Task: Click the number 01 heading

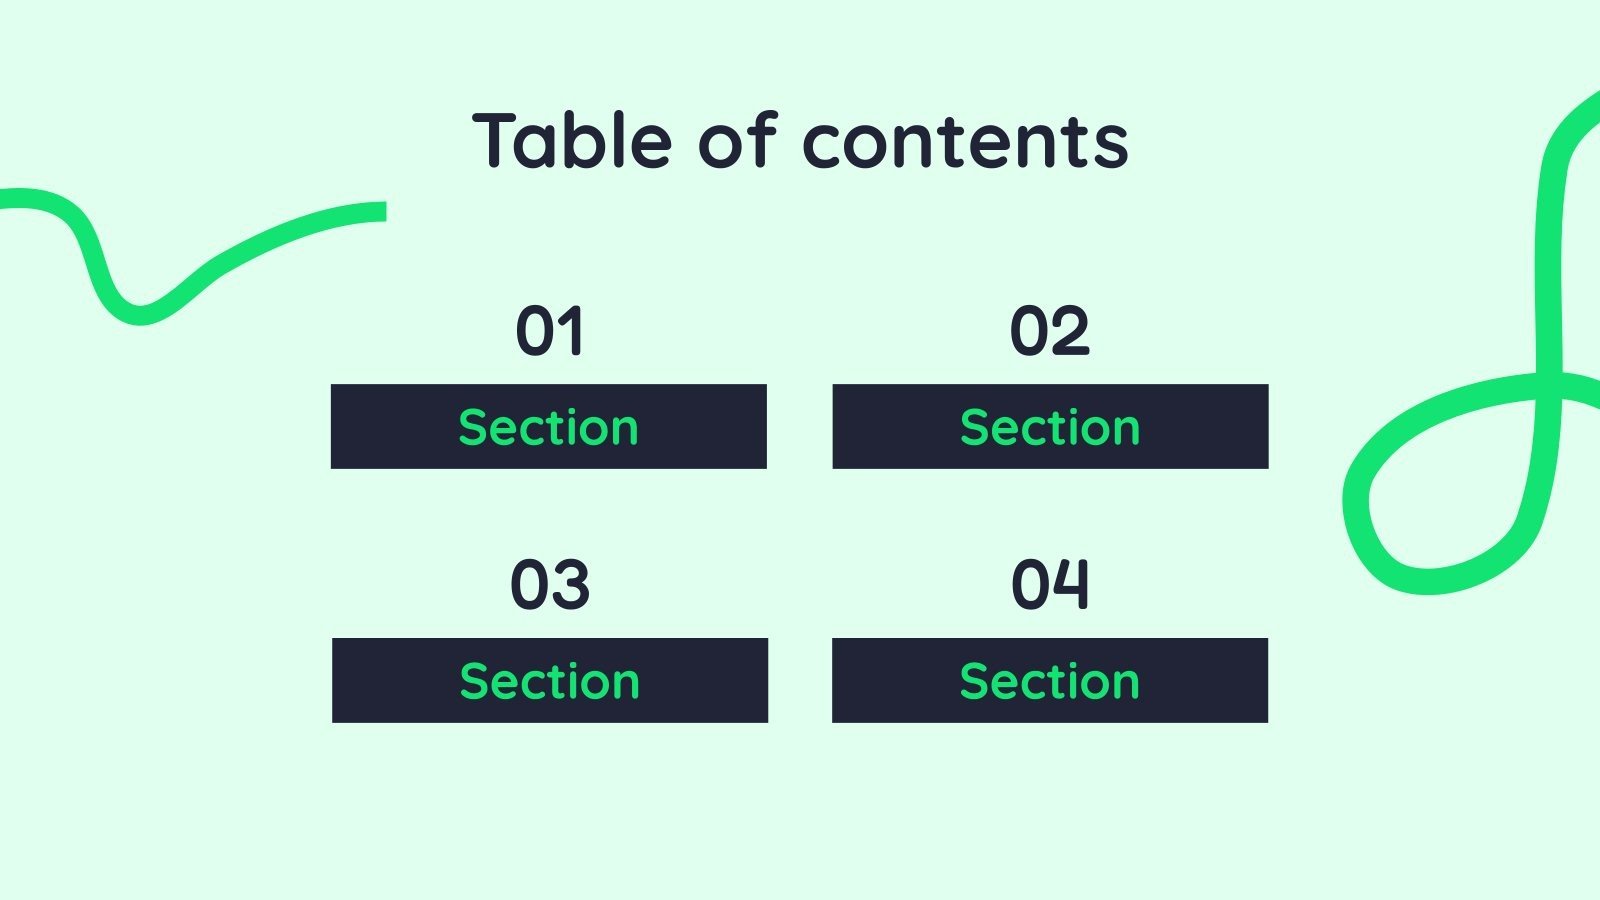Action: 550,331
